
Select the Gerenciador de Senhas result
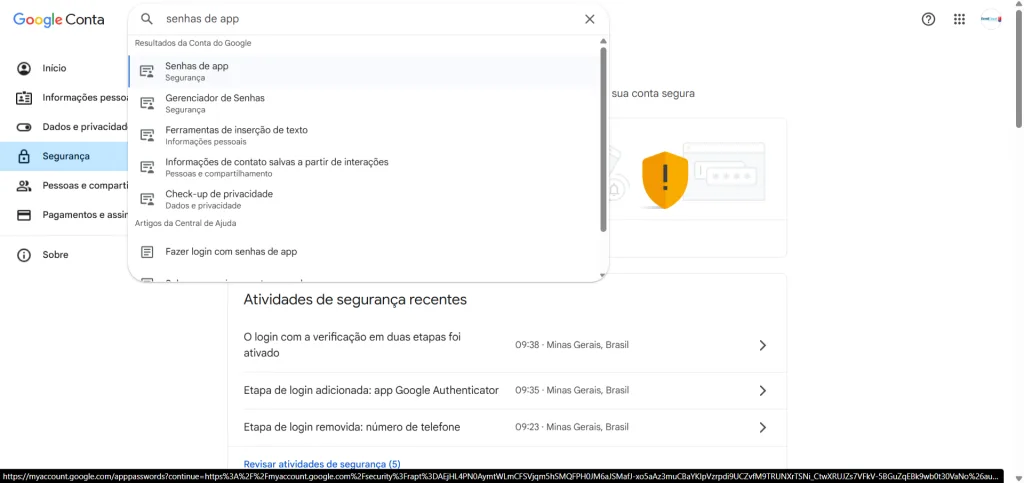coord(364,103)
